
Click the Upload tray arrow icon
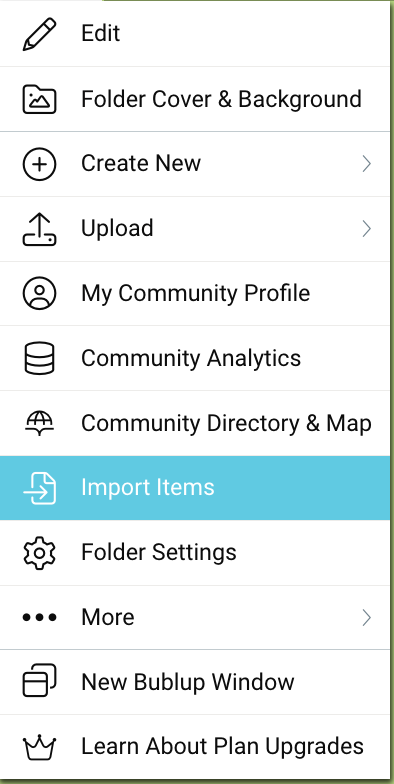(40, 228)
